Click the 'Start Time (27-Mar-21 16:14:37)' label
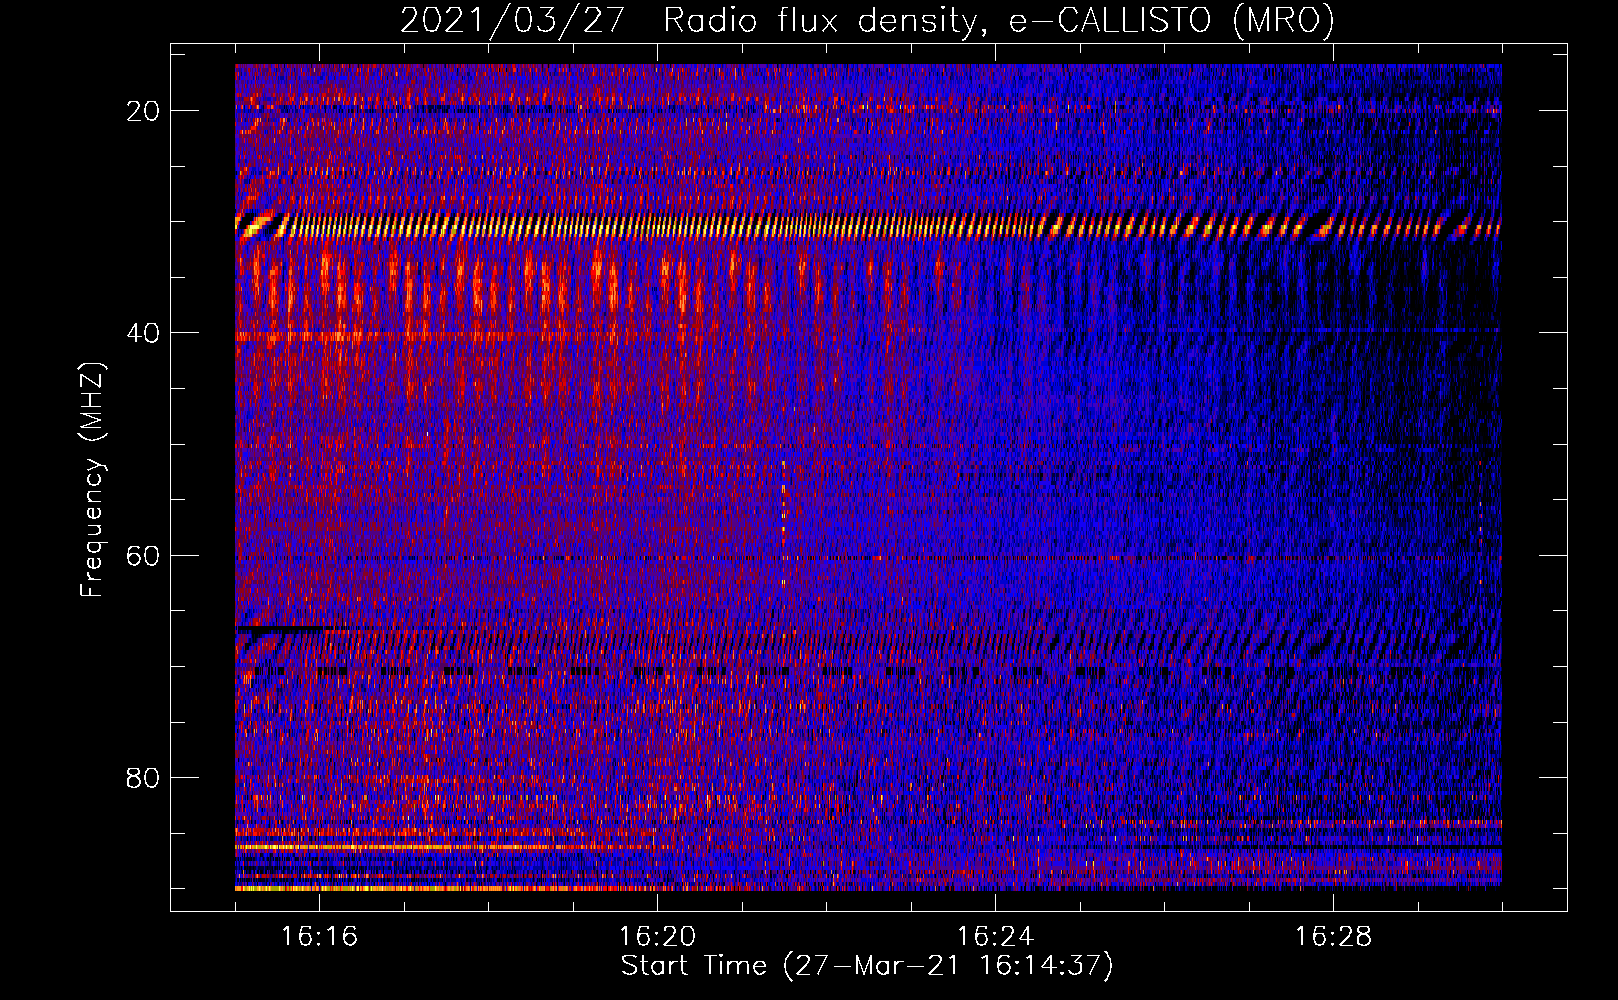Image resolution: width=1618 pixels, height=1000 pixels. click(867, 966)
